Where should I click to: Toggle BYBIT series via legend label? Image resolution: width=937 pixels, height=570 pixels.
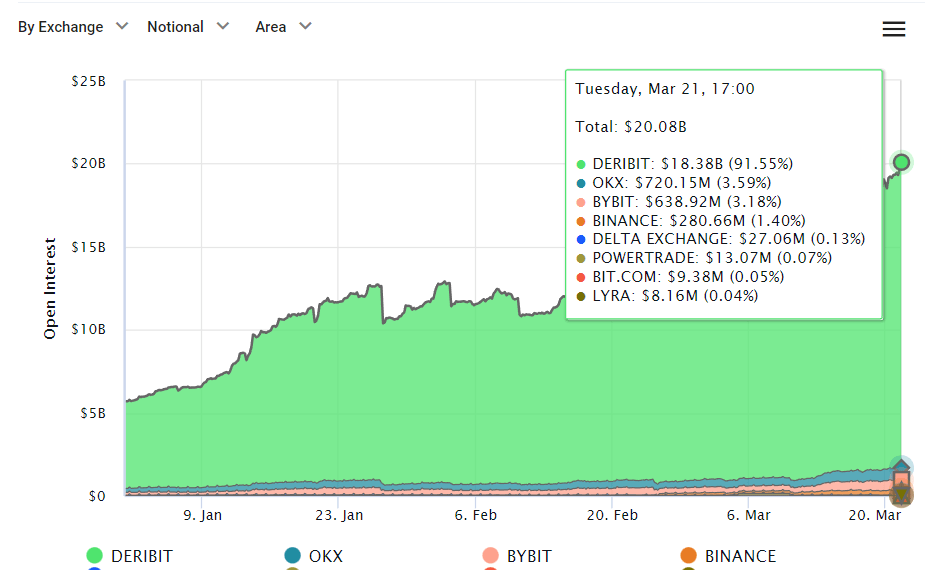point(529,556)
